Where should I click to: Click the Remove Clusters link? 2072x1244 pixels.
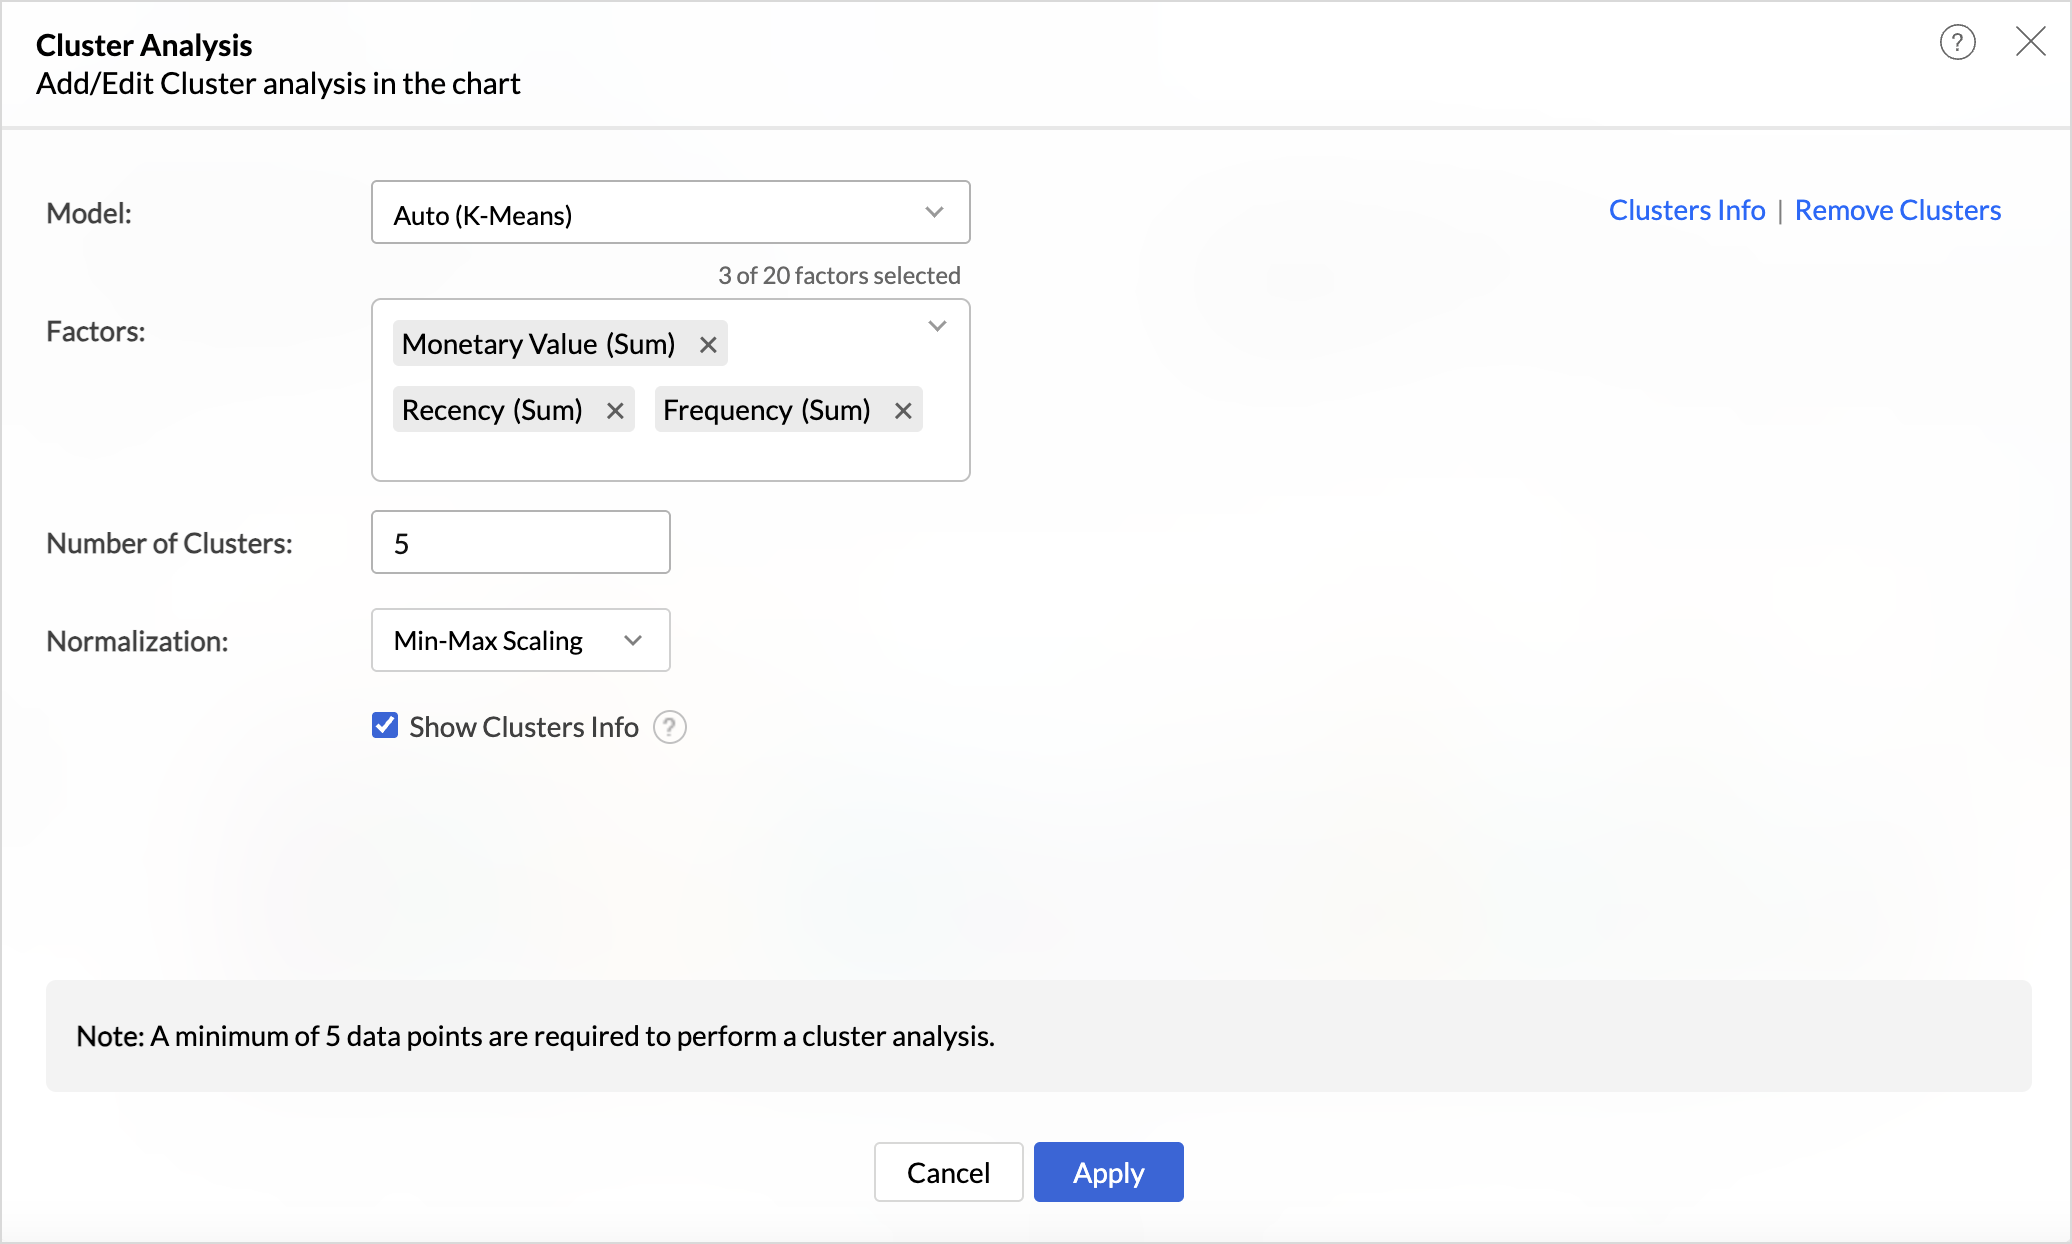(x=1897, y=210)
